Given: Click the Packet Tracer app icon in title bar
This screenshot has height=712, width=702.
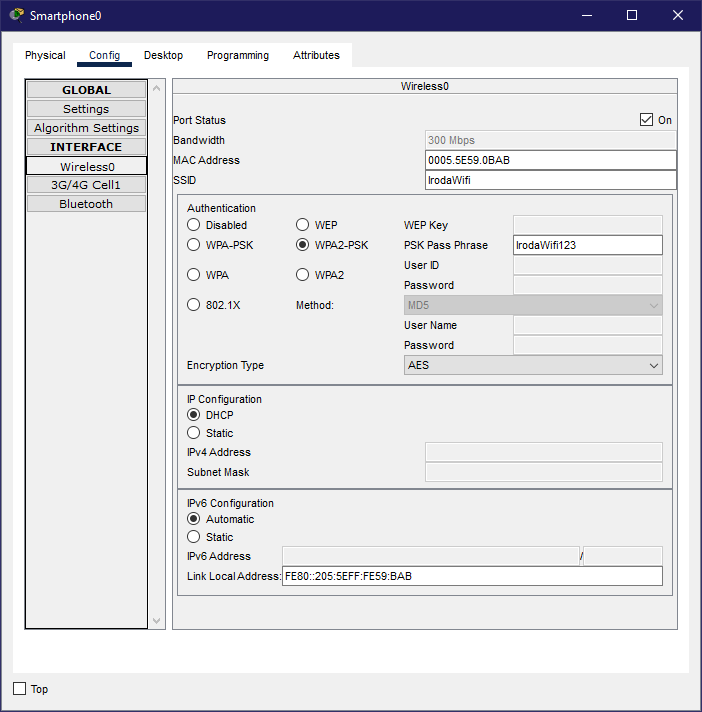Looking at the screenshot, I should 16,15.
